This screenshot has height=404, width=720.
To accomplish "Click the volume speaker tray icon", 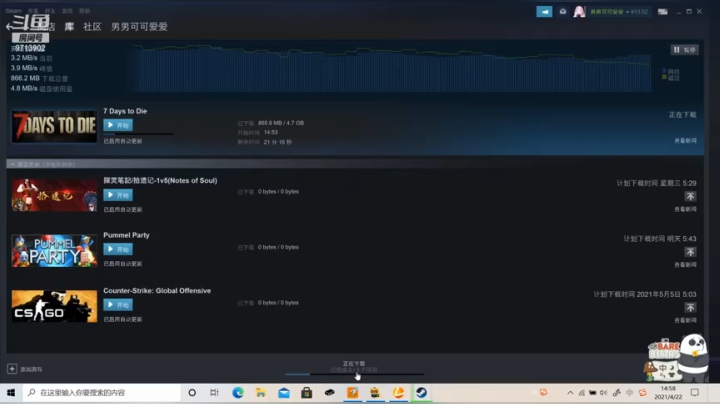I will pos(603,393).
